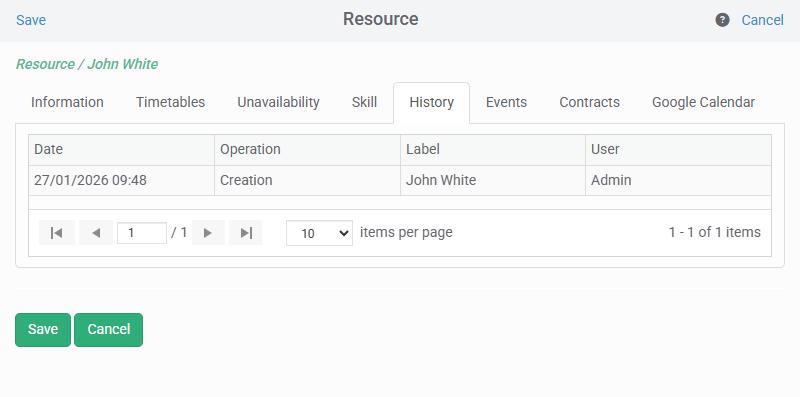The image size is (800, 397).
Task: Click the Operation column header
Action: 307,150
